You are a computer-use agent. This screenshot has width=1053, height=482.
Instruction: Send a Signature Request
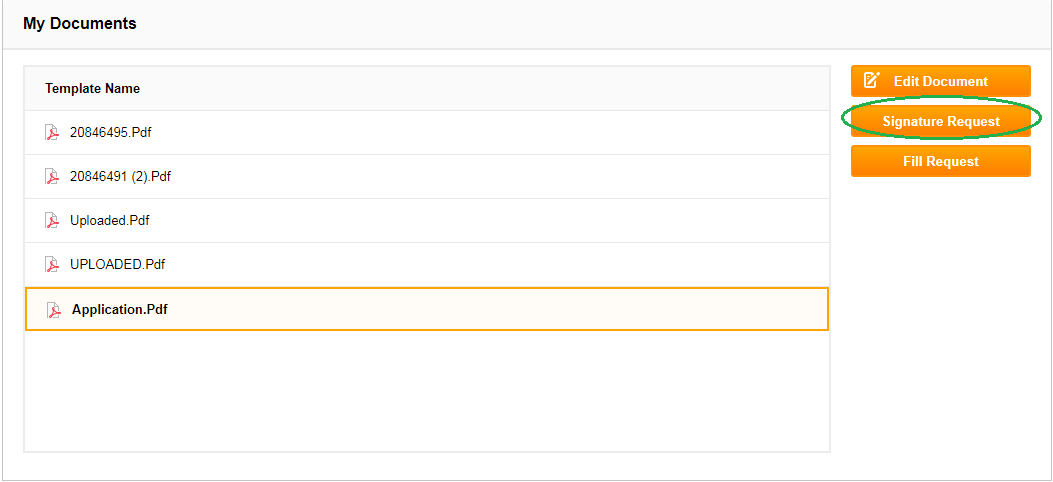coord(940,122)
